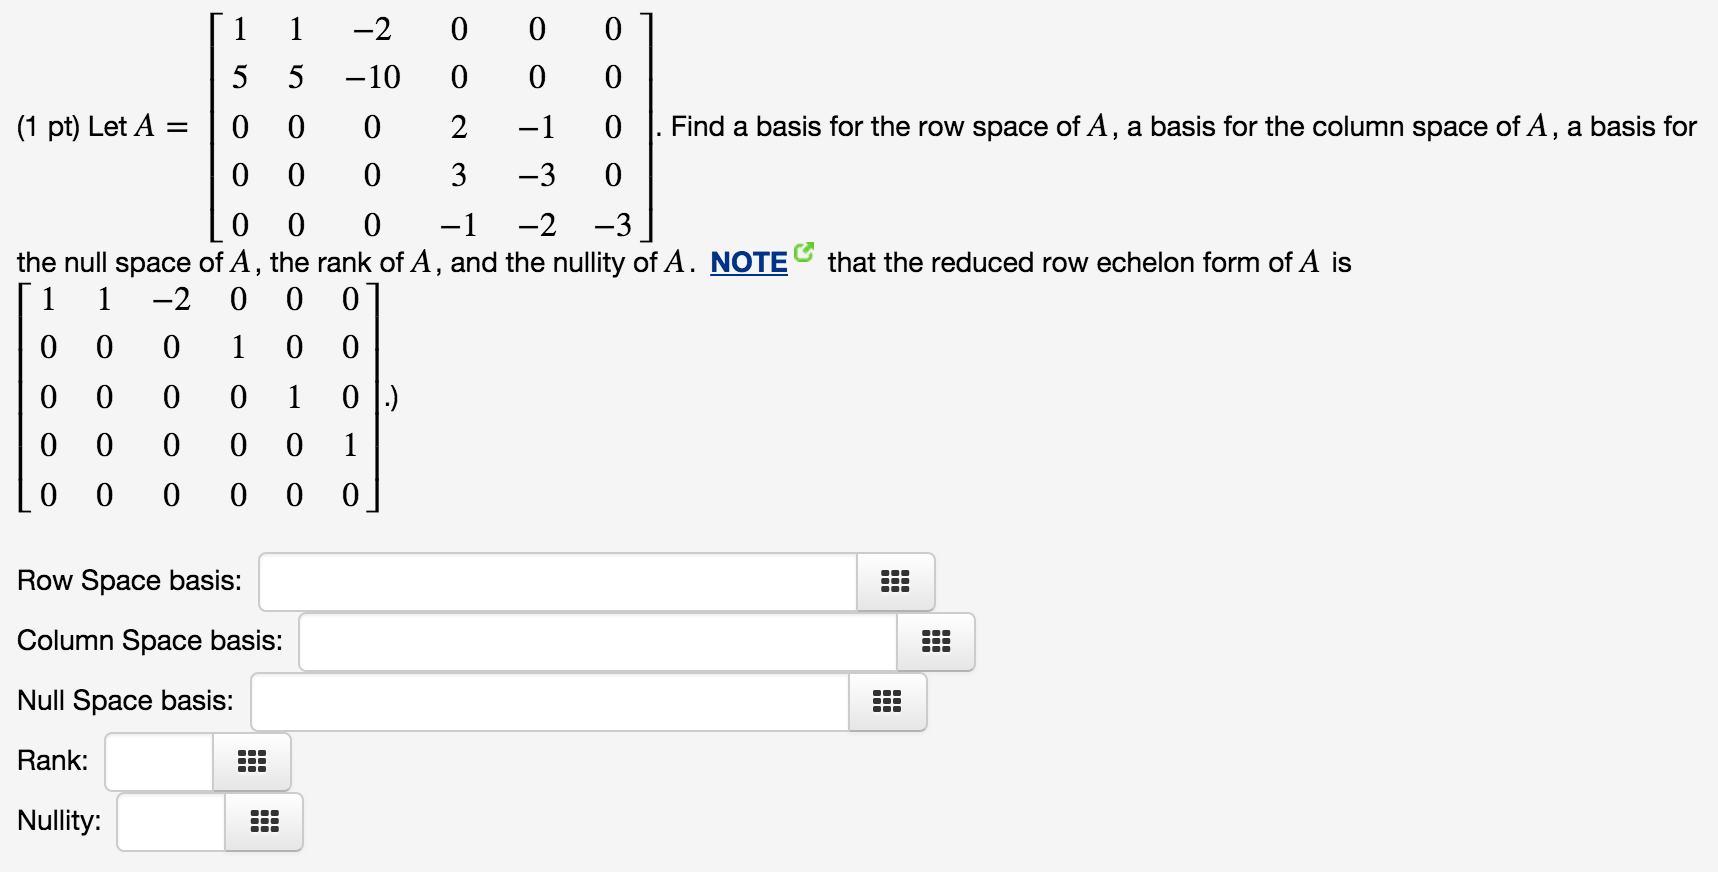The width and height of the screenshot is (1718, 872).
Task: Click the 'Row Space basis:' label
Action: [129, 581]
